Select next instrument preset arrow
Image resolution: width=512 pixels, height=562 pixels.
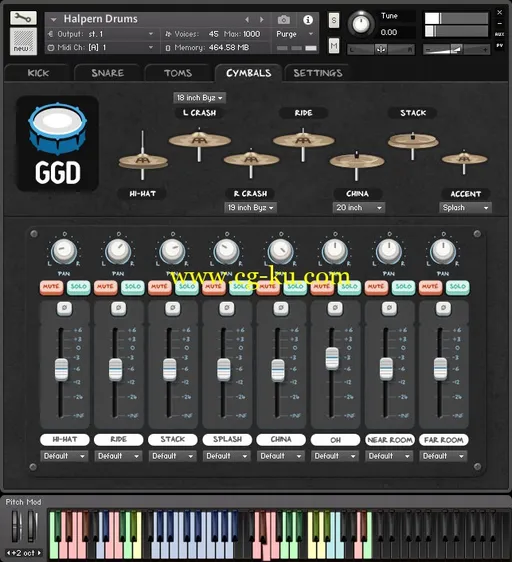[x=262, y=19]
